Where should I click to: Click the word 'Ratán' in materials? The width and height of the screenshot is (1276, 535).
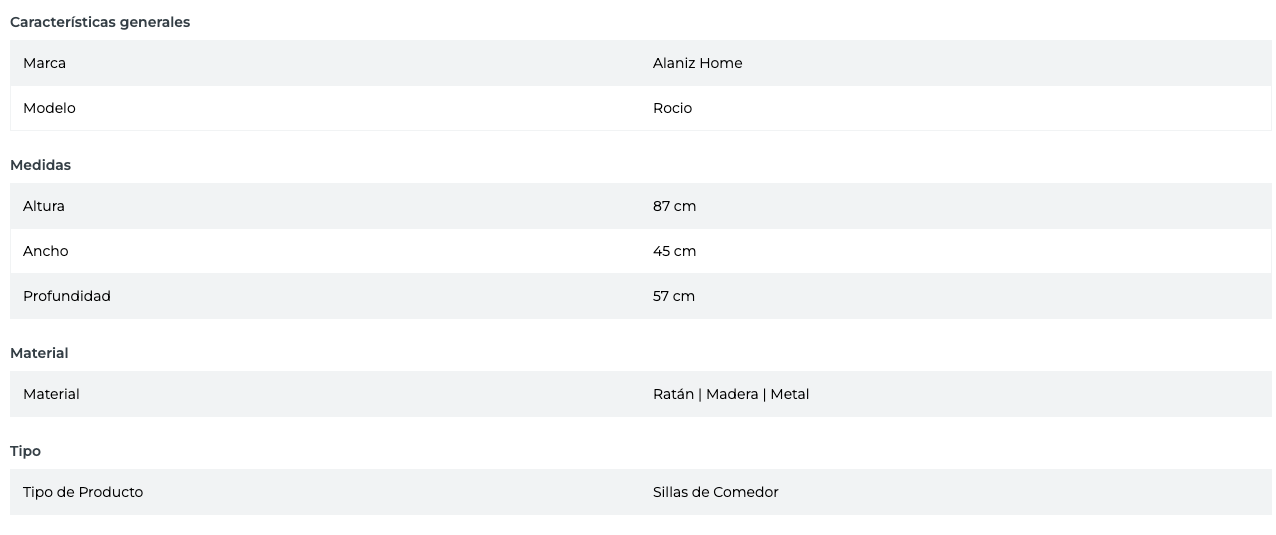click(x=673, y=394)
